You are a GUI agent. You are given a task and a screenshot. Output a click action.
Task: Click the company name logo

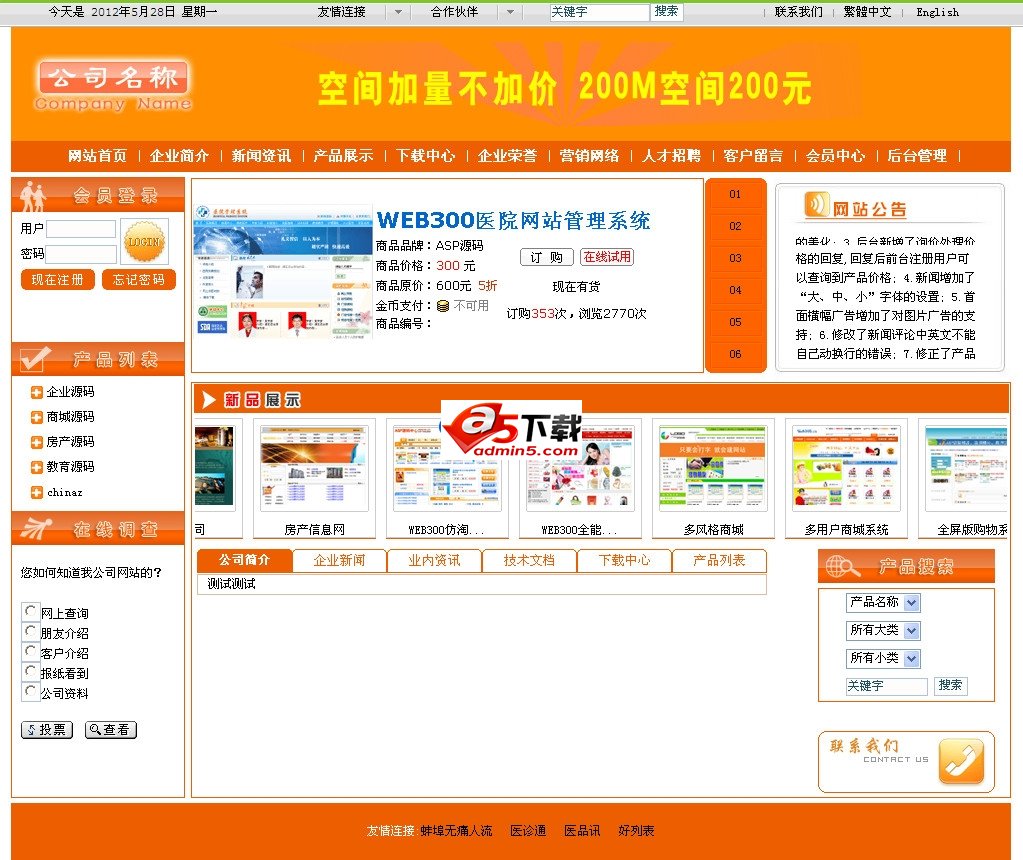click(114, 86)
